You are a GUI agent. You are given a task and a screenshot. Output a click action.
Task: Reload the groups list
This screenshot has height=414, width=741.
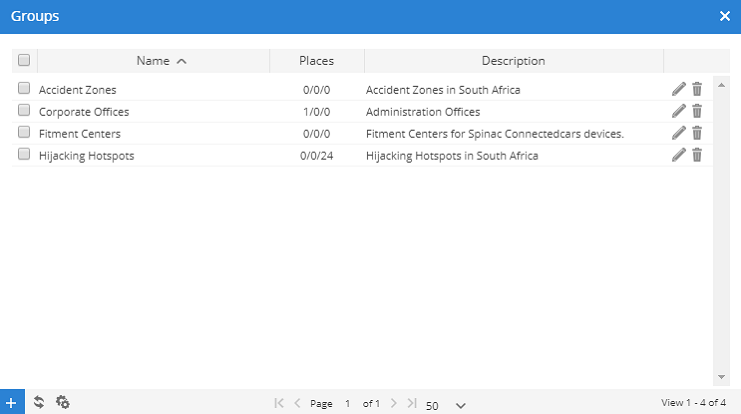(x=38, y=402)
